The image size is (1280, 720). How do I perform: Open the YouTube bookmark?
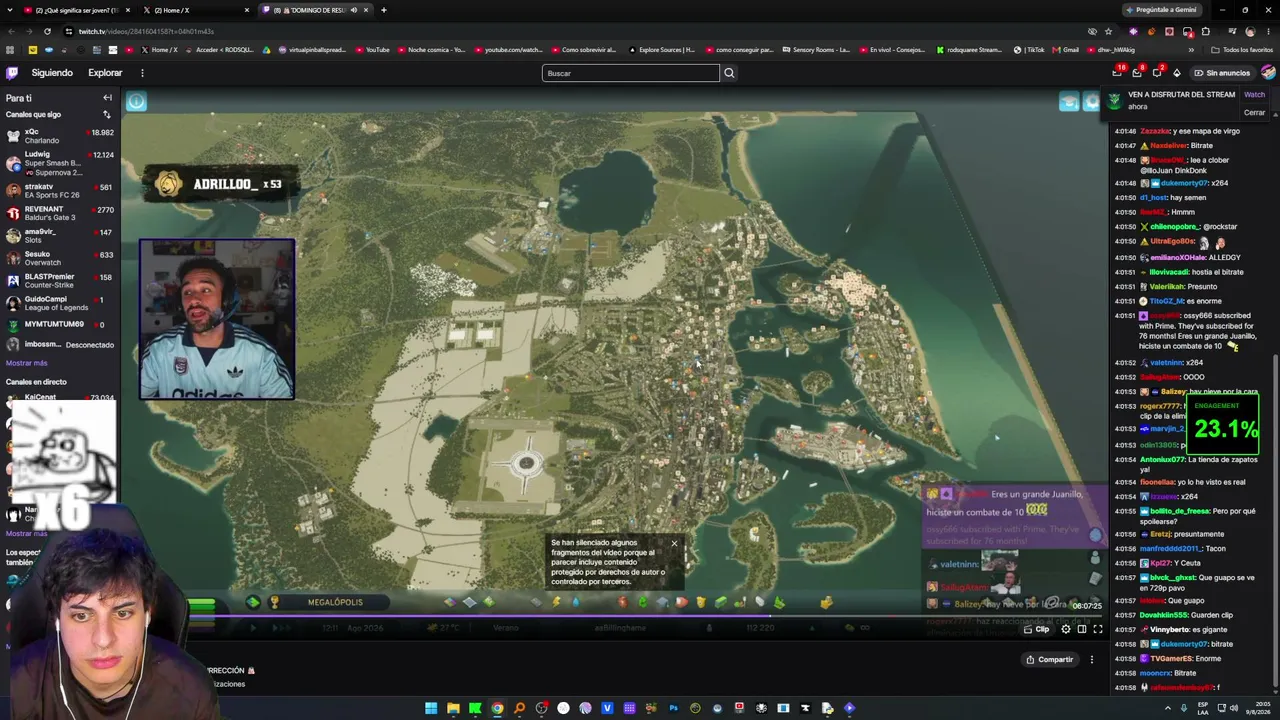pos(373,50)
